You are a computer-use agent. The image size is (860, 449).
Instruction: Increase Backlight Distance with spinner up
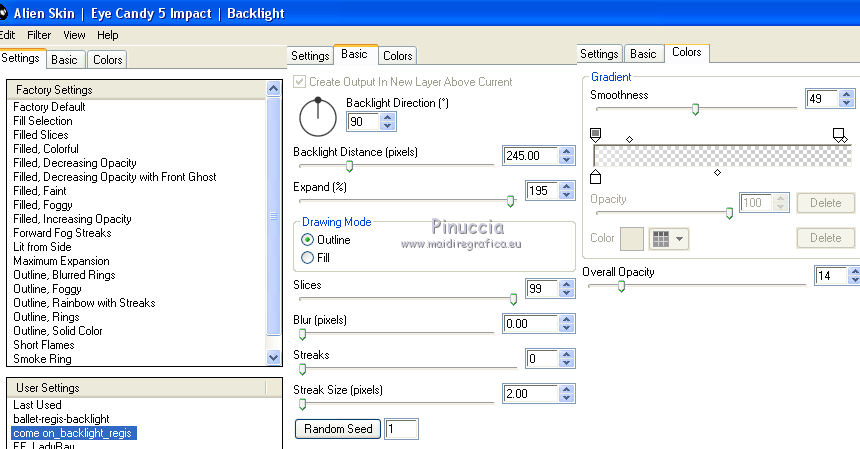(567, 151)
